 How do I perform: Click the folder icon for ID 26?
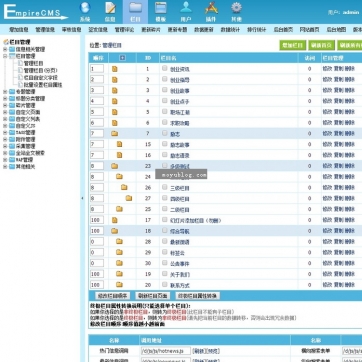click(124, 187)
